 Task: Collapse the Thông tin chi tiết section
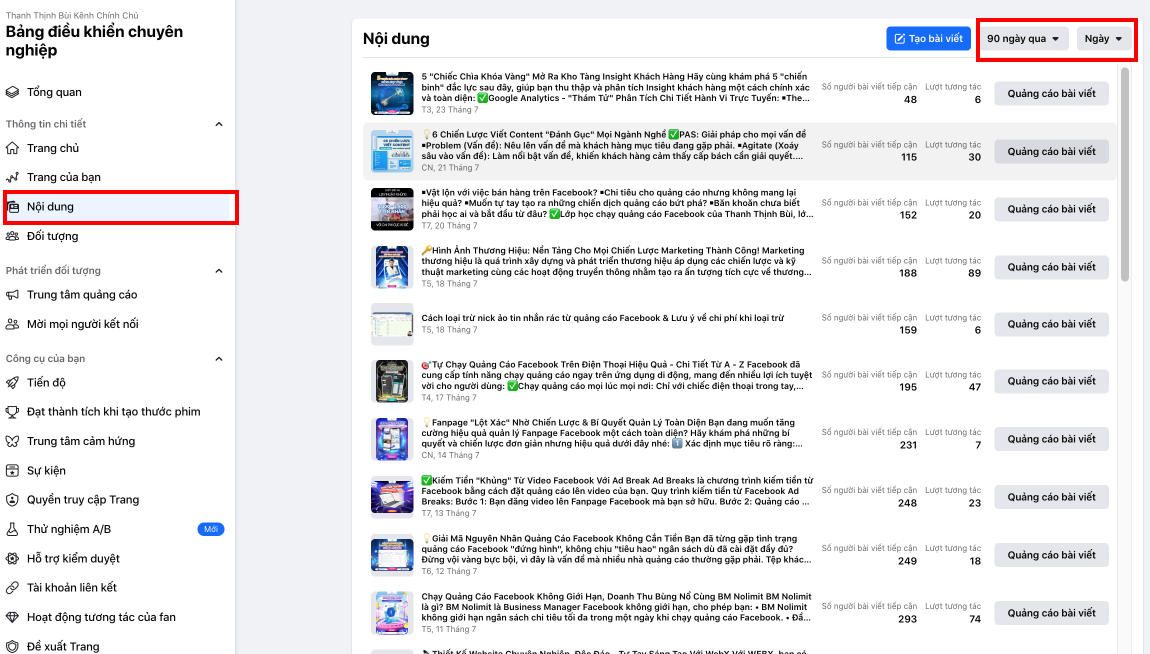tap(219, 124)
